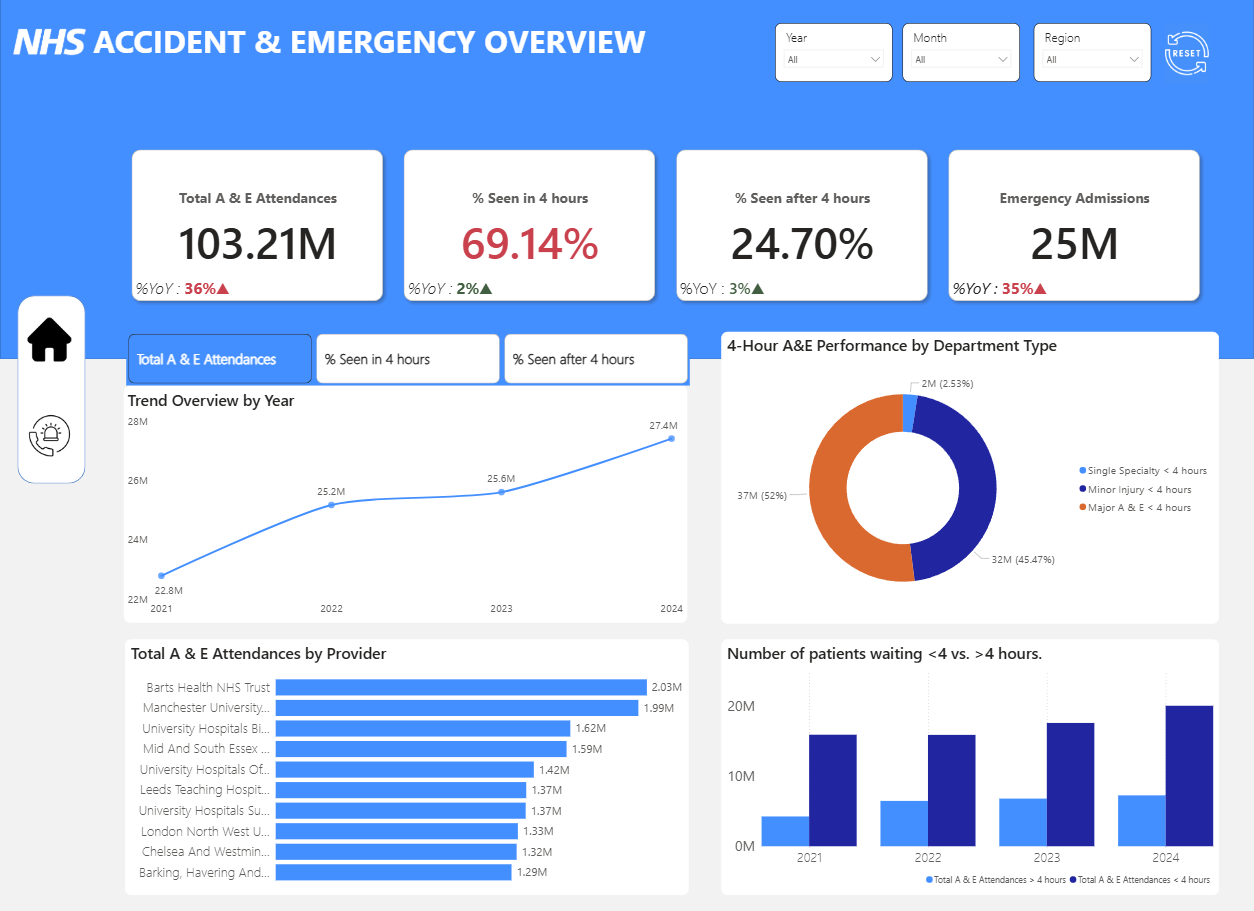Click the green YoY arrow under % Seen in 4 hours
Image resolution: width=1254 pixels, height=911 pixels.
(486, 289)
